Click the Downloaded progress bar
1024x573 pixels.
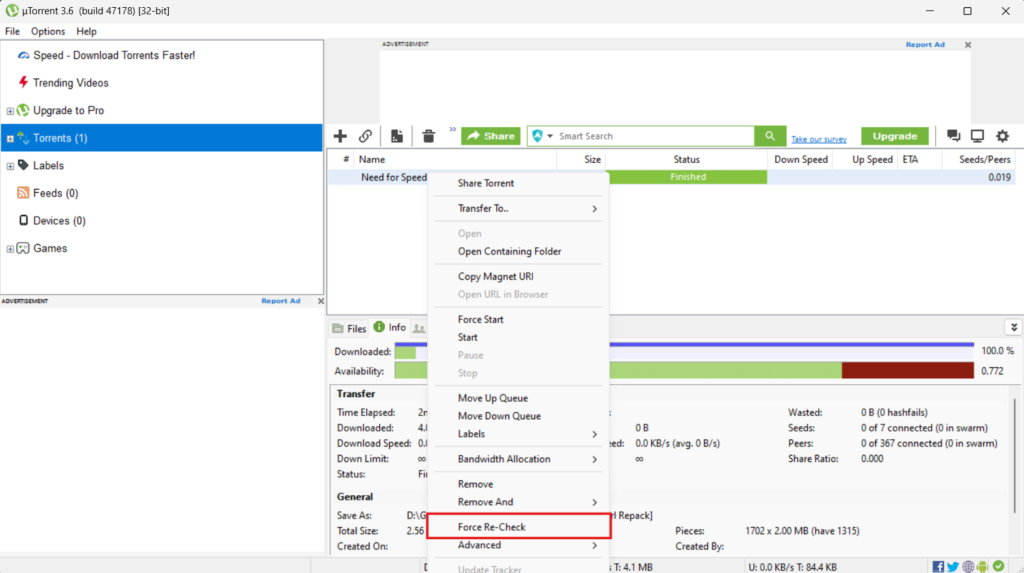[684, 351]
